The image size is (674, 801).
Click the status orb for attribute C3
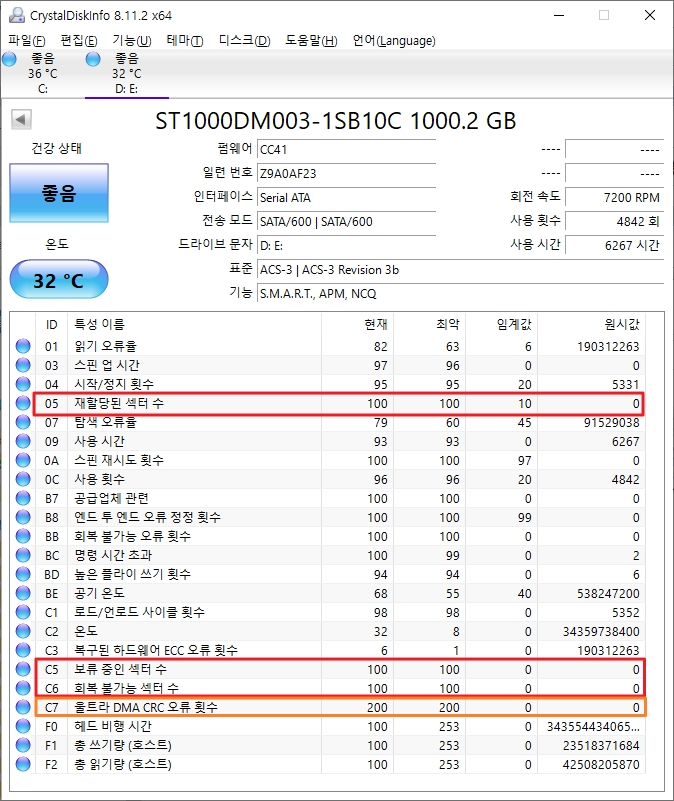coord(23,650)
